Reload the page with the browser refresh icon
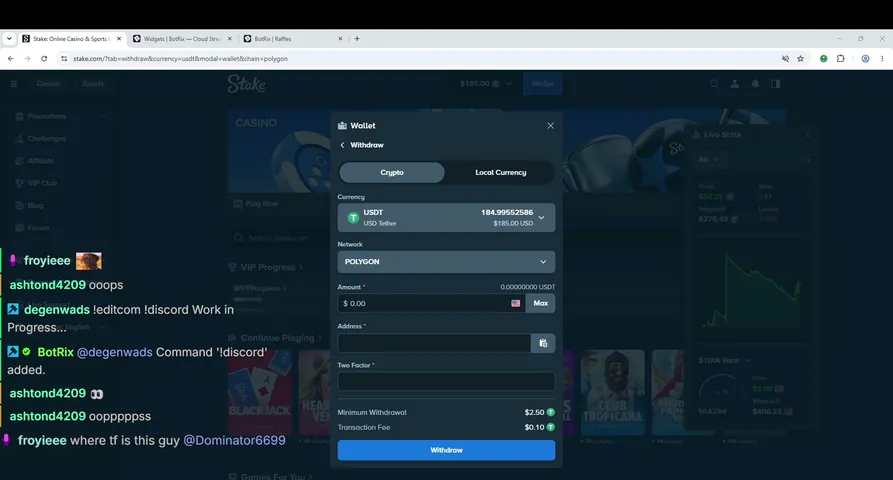Image resolution: width=893 pixels, height=480 pixels. pyautogui.click(x=44, y=59)
